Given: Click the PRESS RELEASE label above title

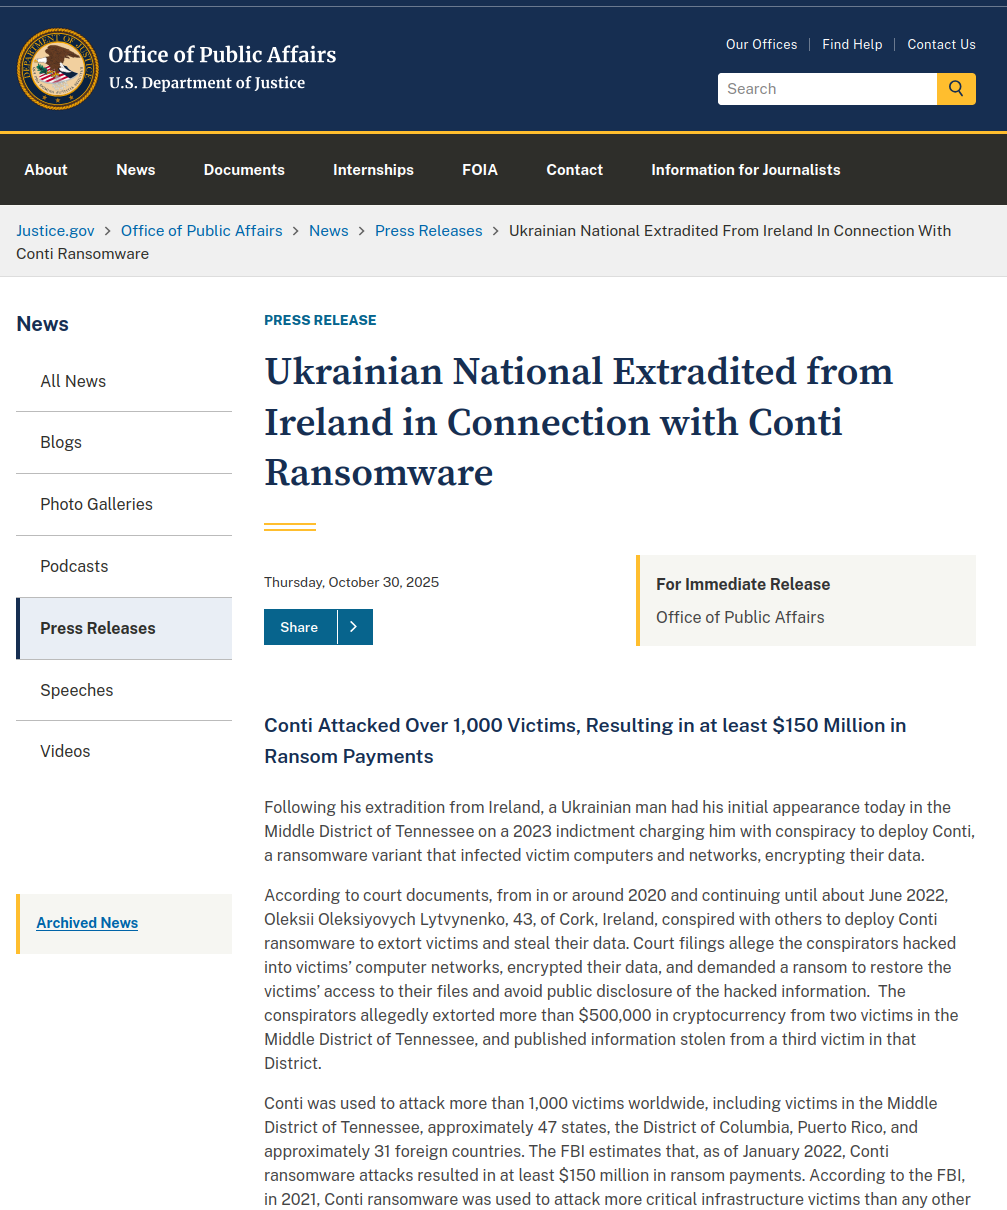Looking at the screenshot, I should tap(320, 320).
